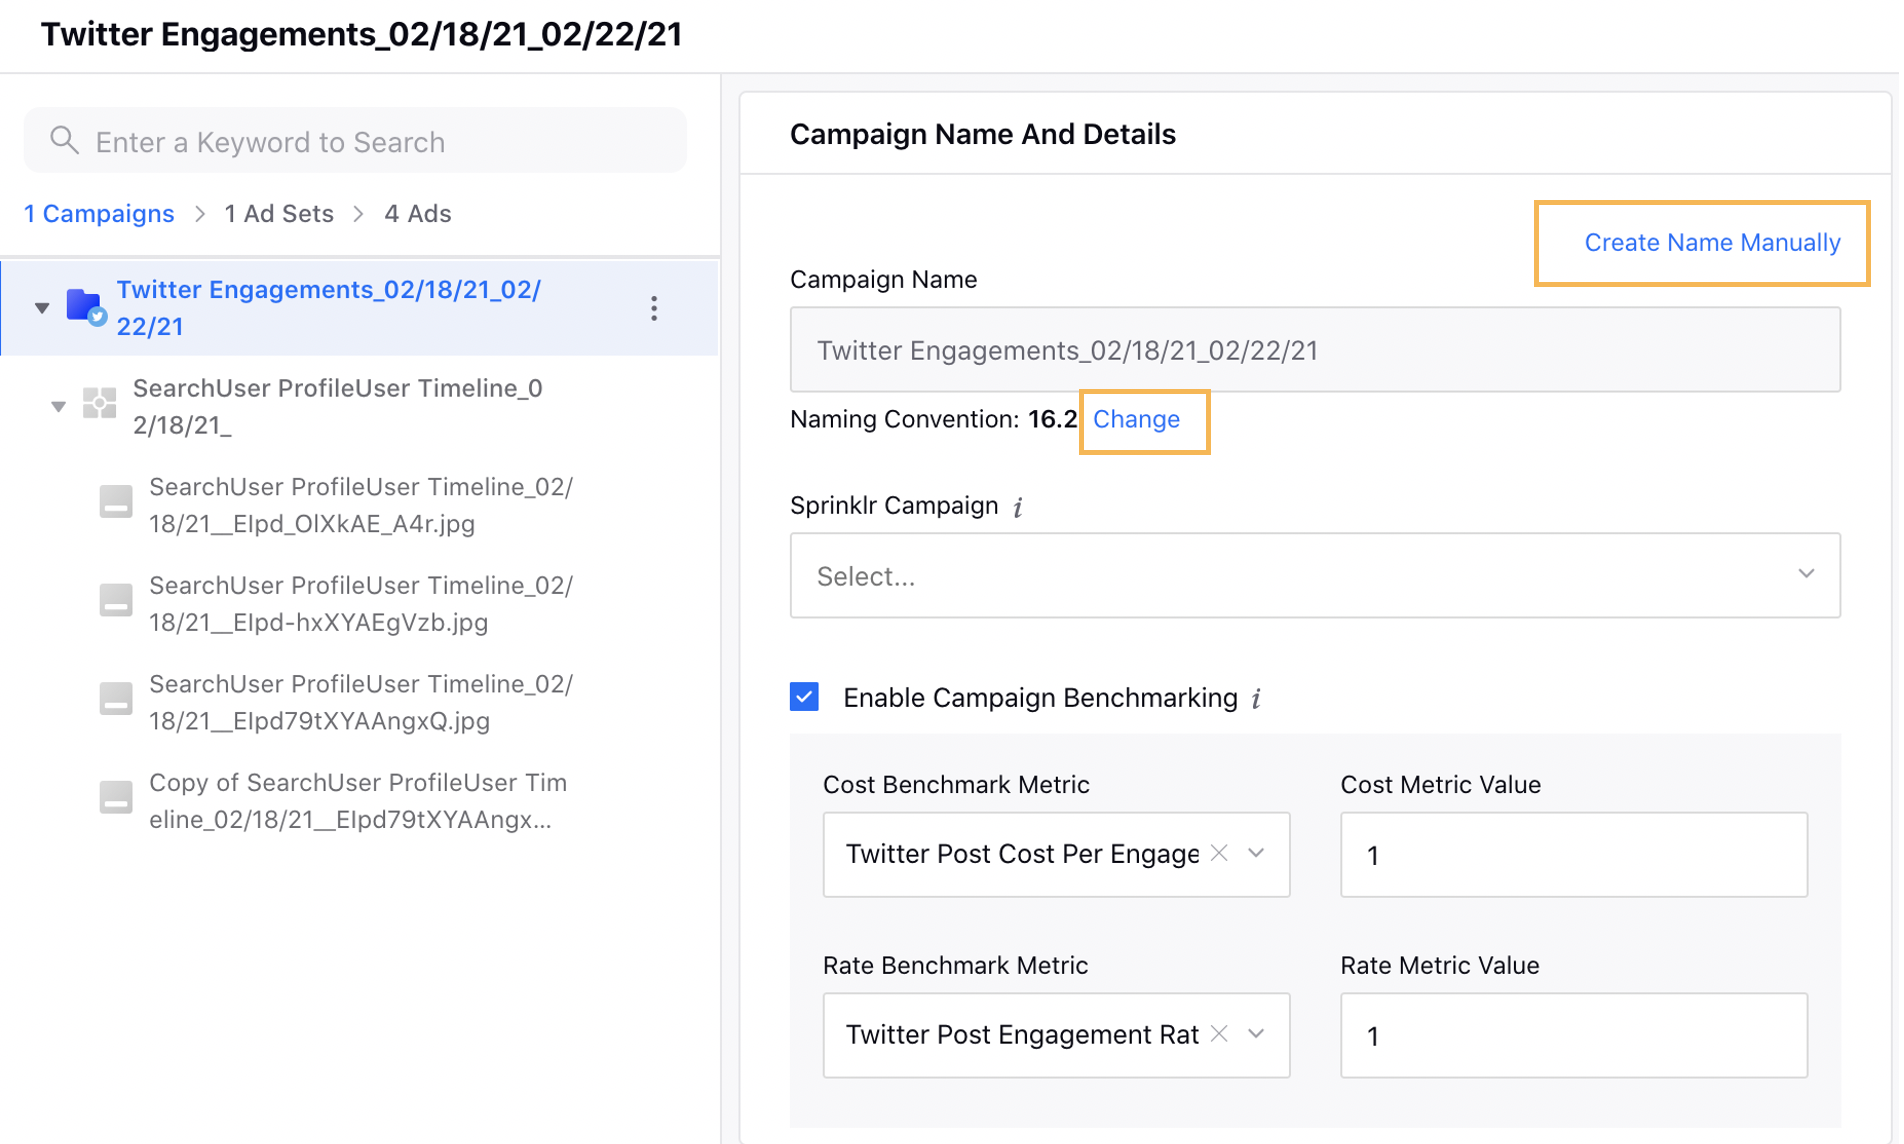The image size is (1904, 1144).
Task: Click the info icon beside Enable Campaign Benchmarking
Action: tap(1257, 698)
